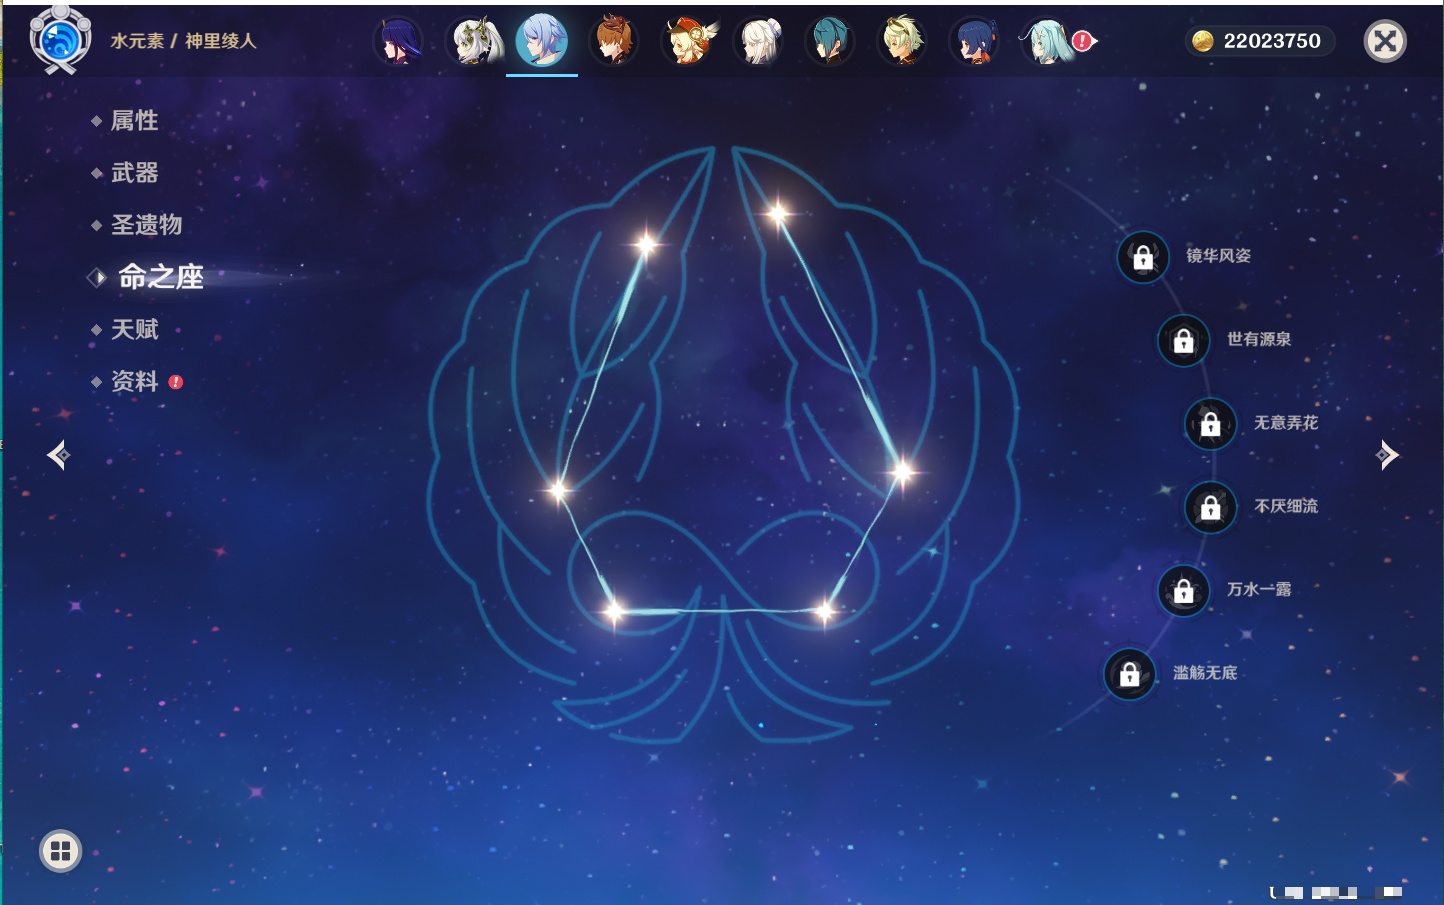1444x905 pixels.
Task: Open the 圣遗物 artifacts tab
Action: 146,225
